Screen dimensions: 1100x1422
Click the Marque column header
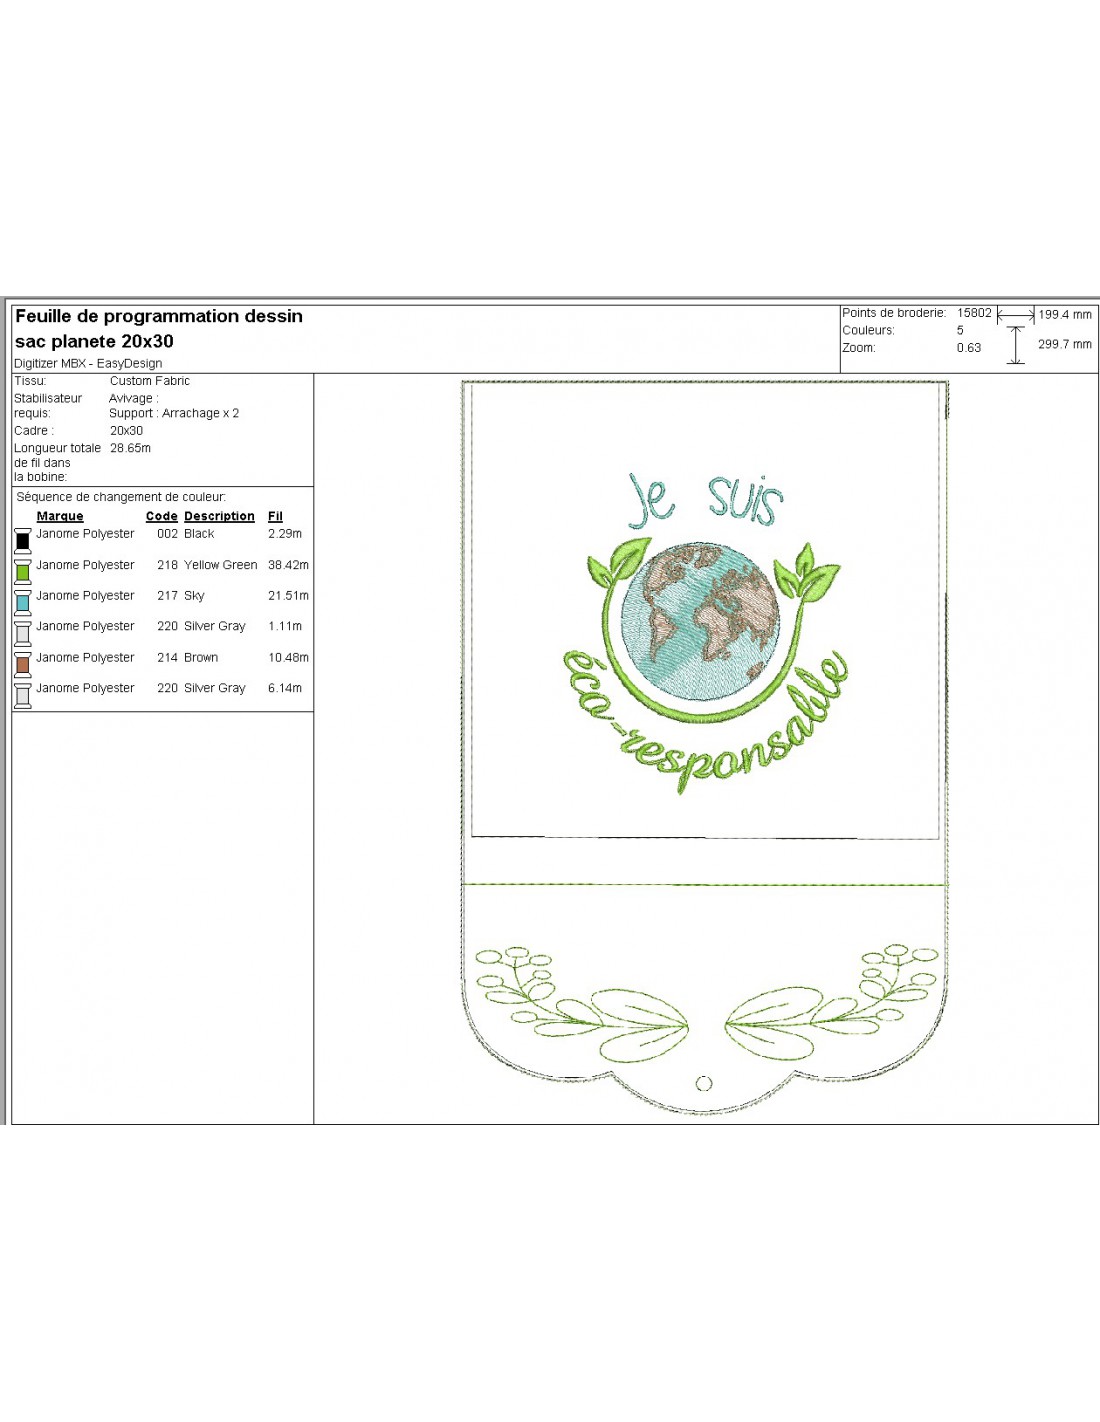point(60,516)
